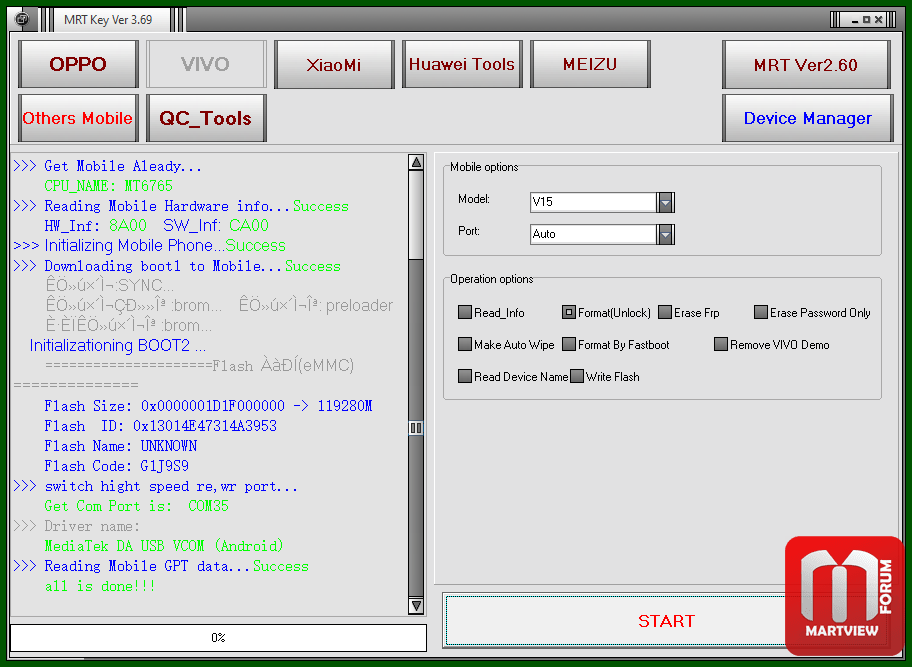Click 'MediaTek DA USB VCOM (Android)' text
Viewport: 912px width, 667px height.
pos(164,546)
